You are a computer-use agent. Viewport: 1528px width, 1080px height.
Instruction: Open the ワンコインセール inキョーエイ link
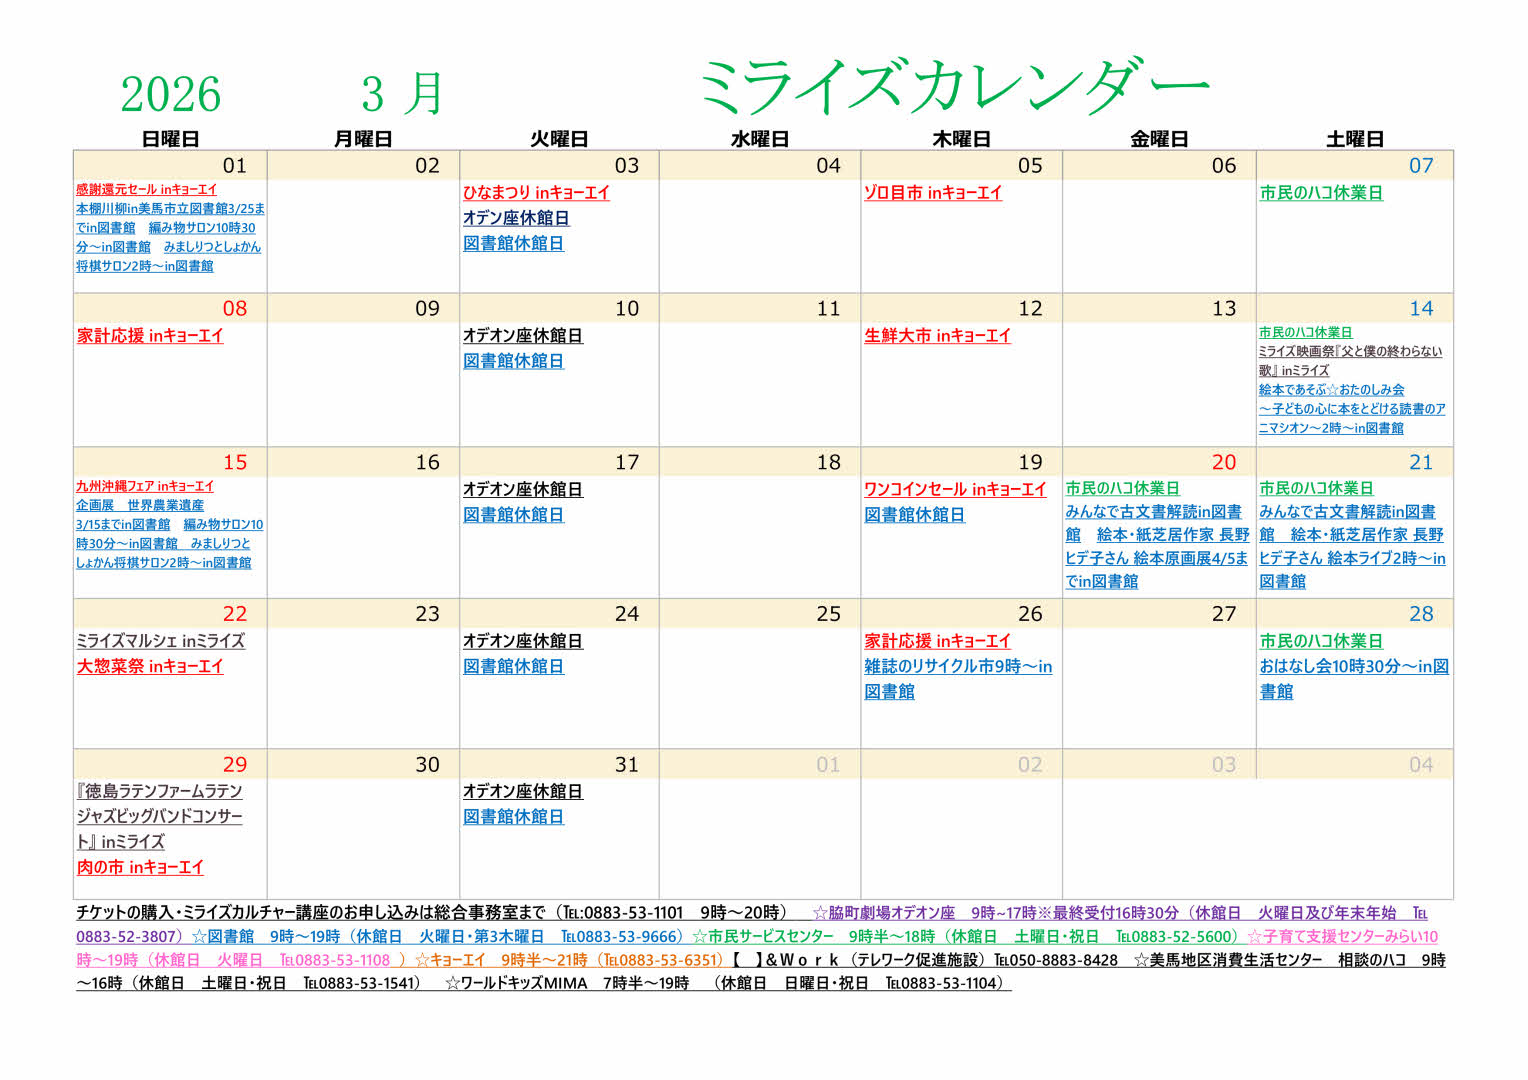pyautogui.click(x=954, y=489)
